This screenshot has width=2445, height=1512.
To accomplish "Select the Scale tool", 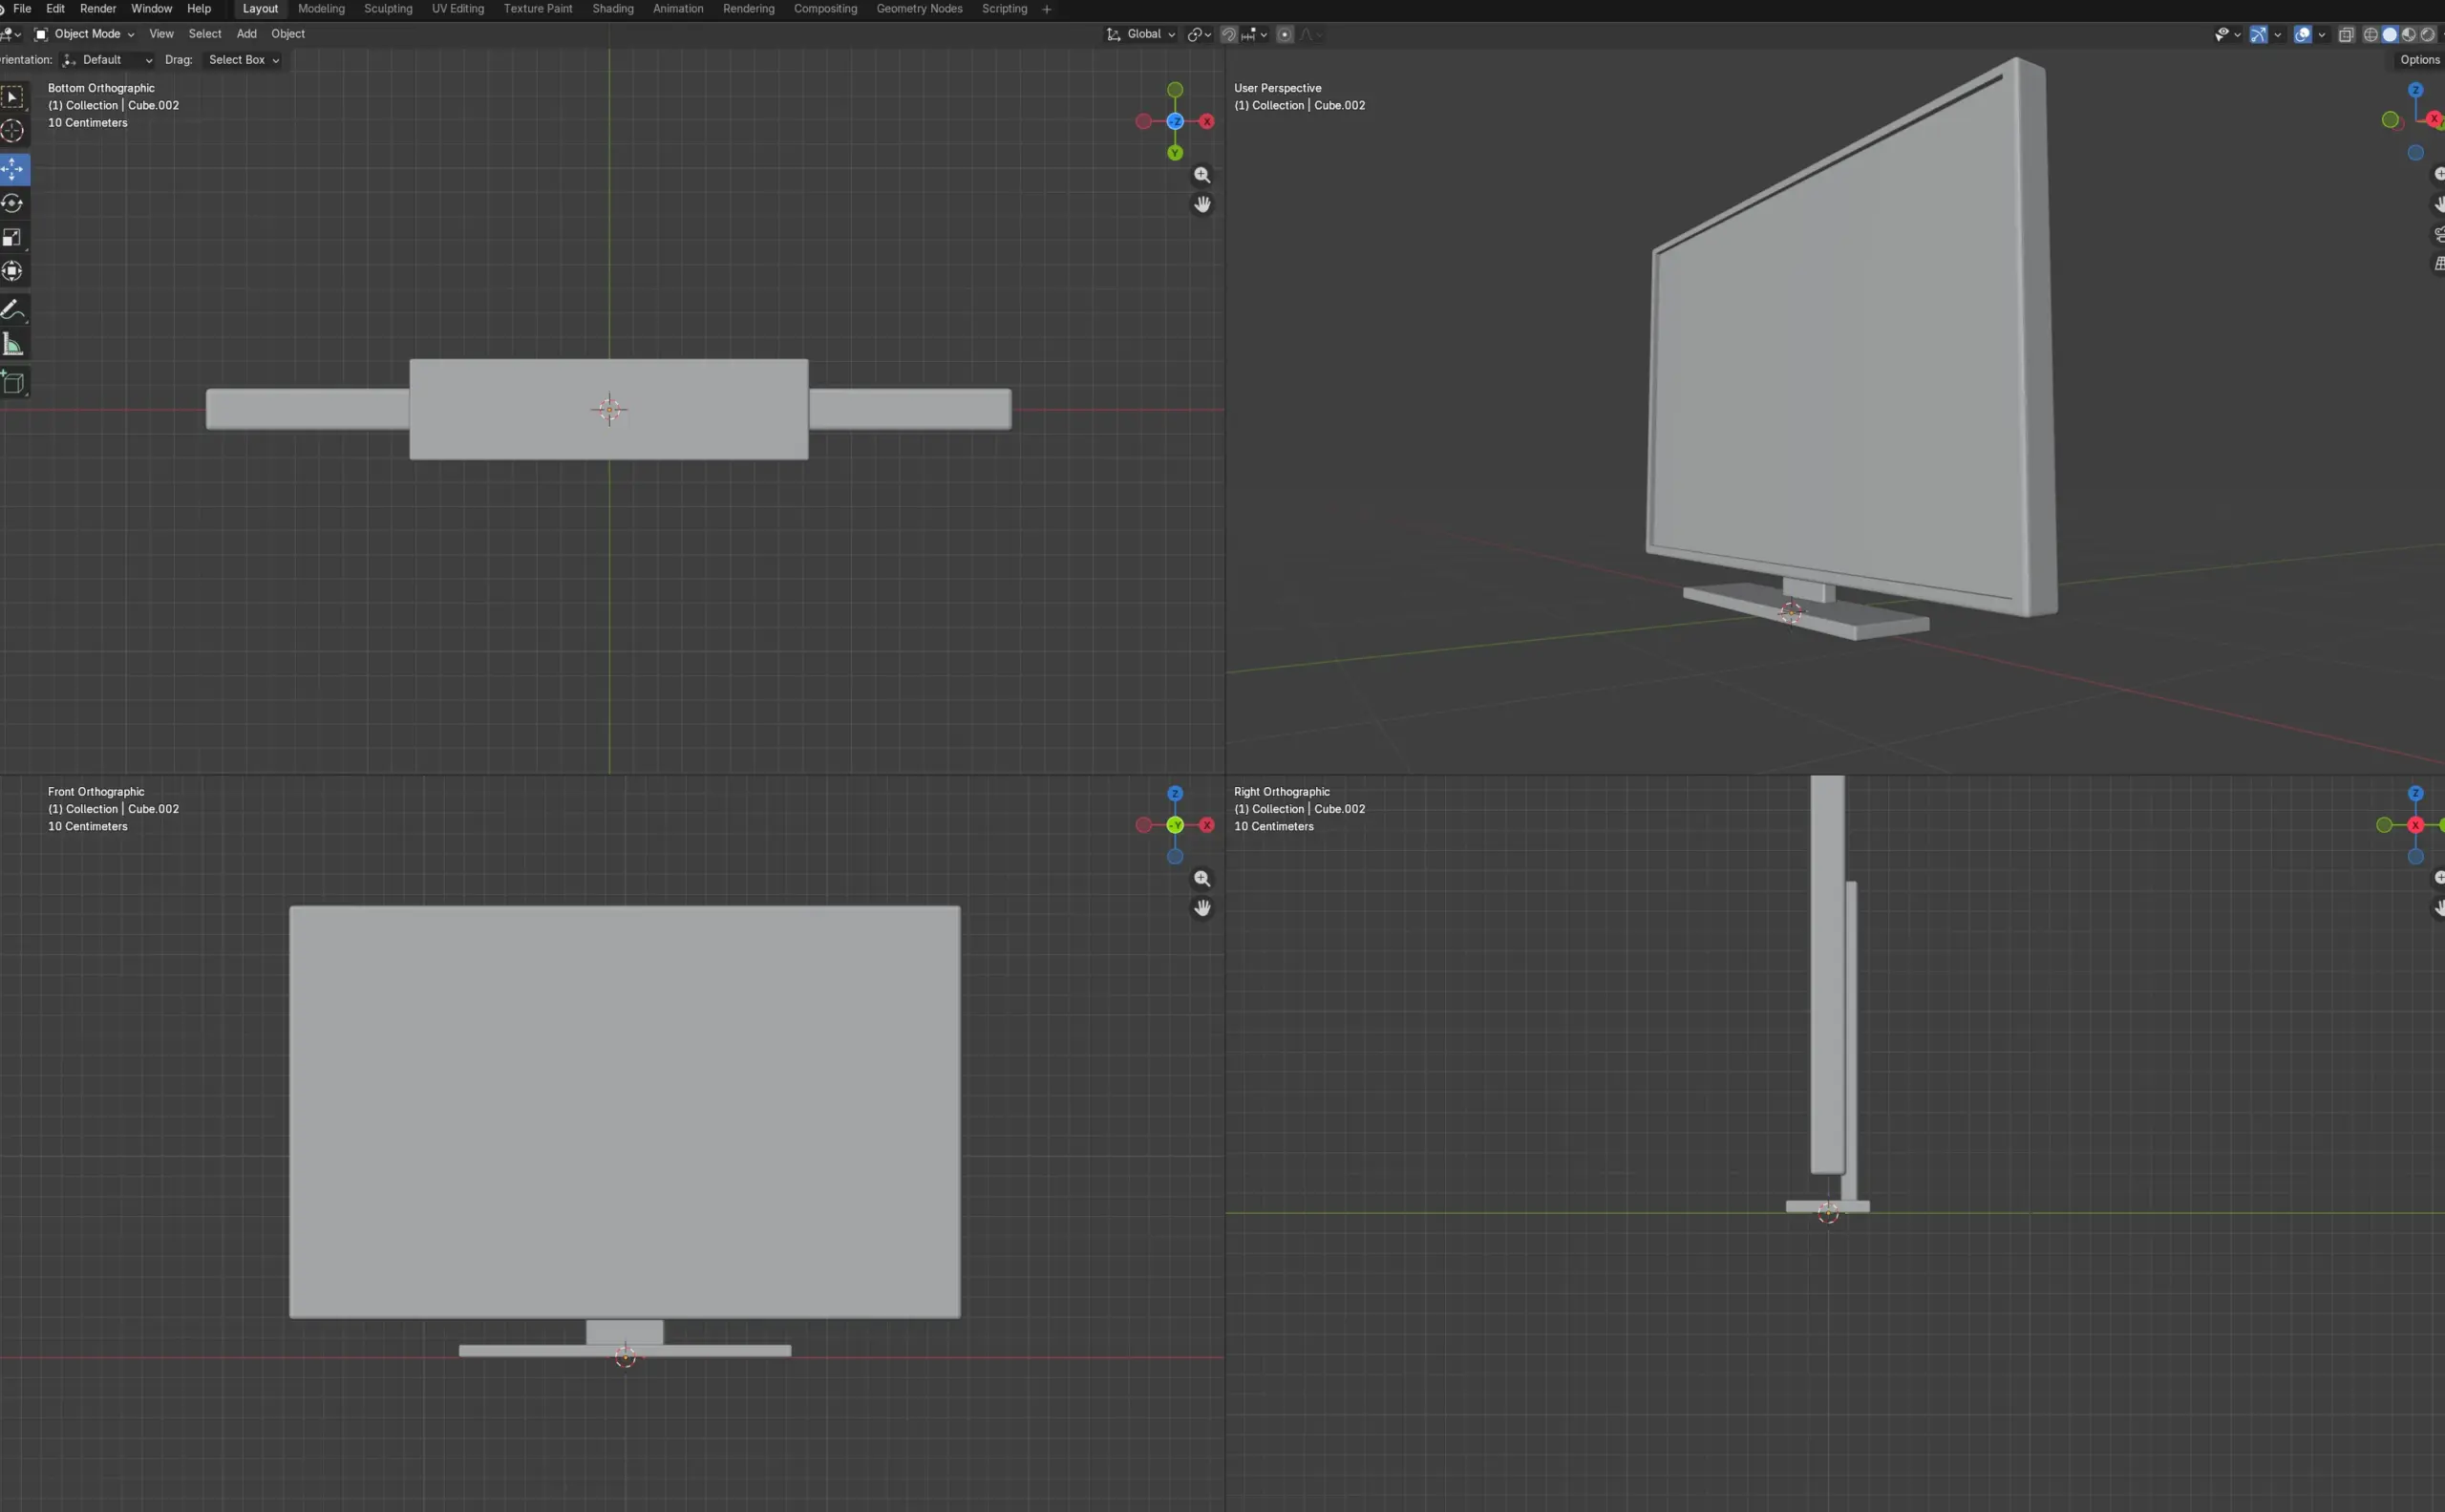I will tap(13, 238).
